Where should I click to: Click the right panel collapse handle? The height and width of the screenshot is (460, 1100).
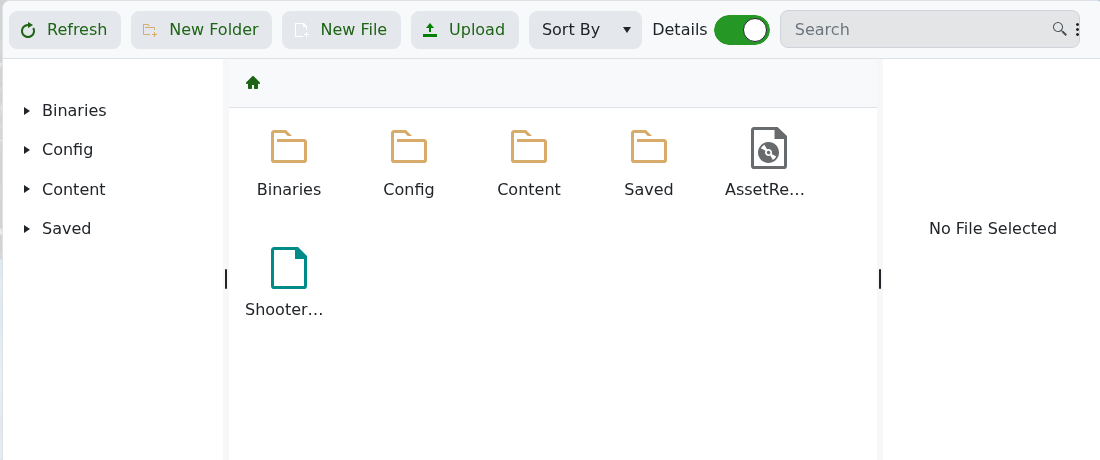(880, 279)
